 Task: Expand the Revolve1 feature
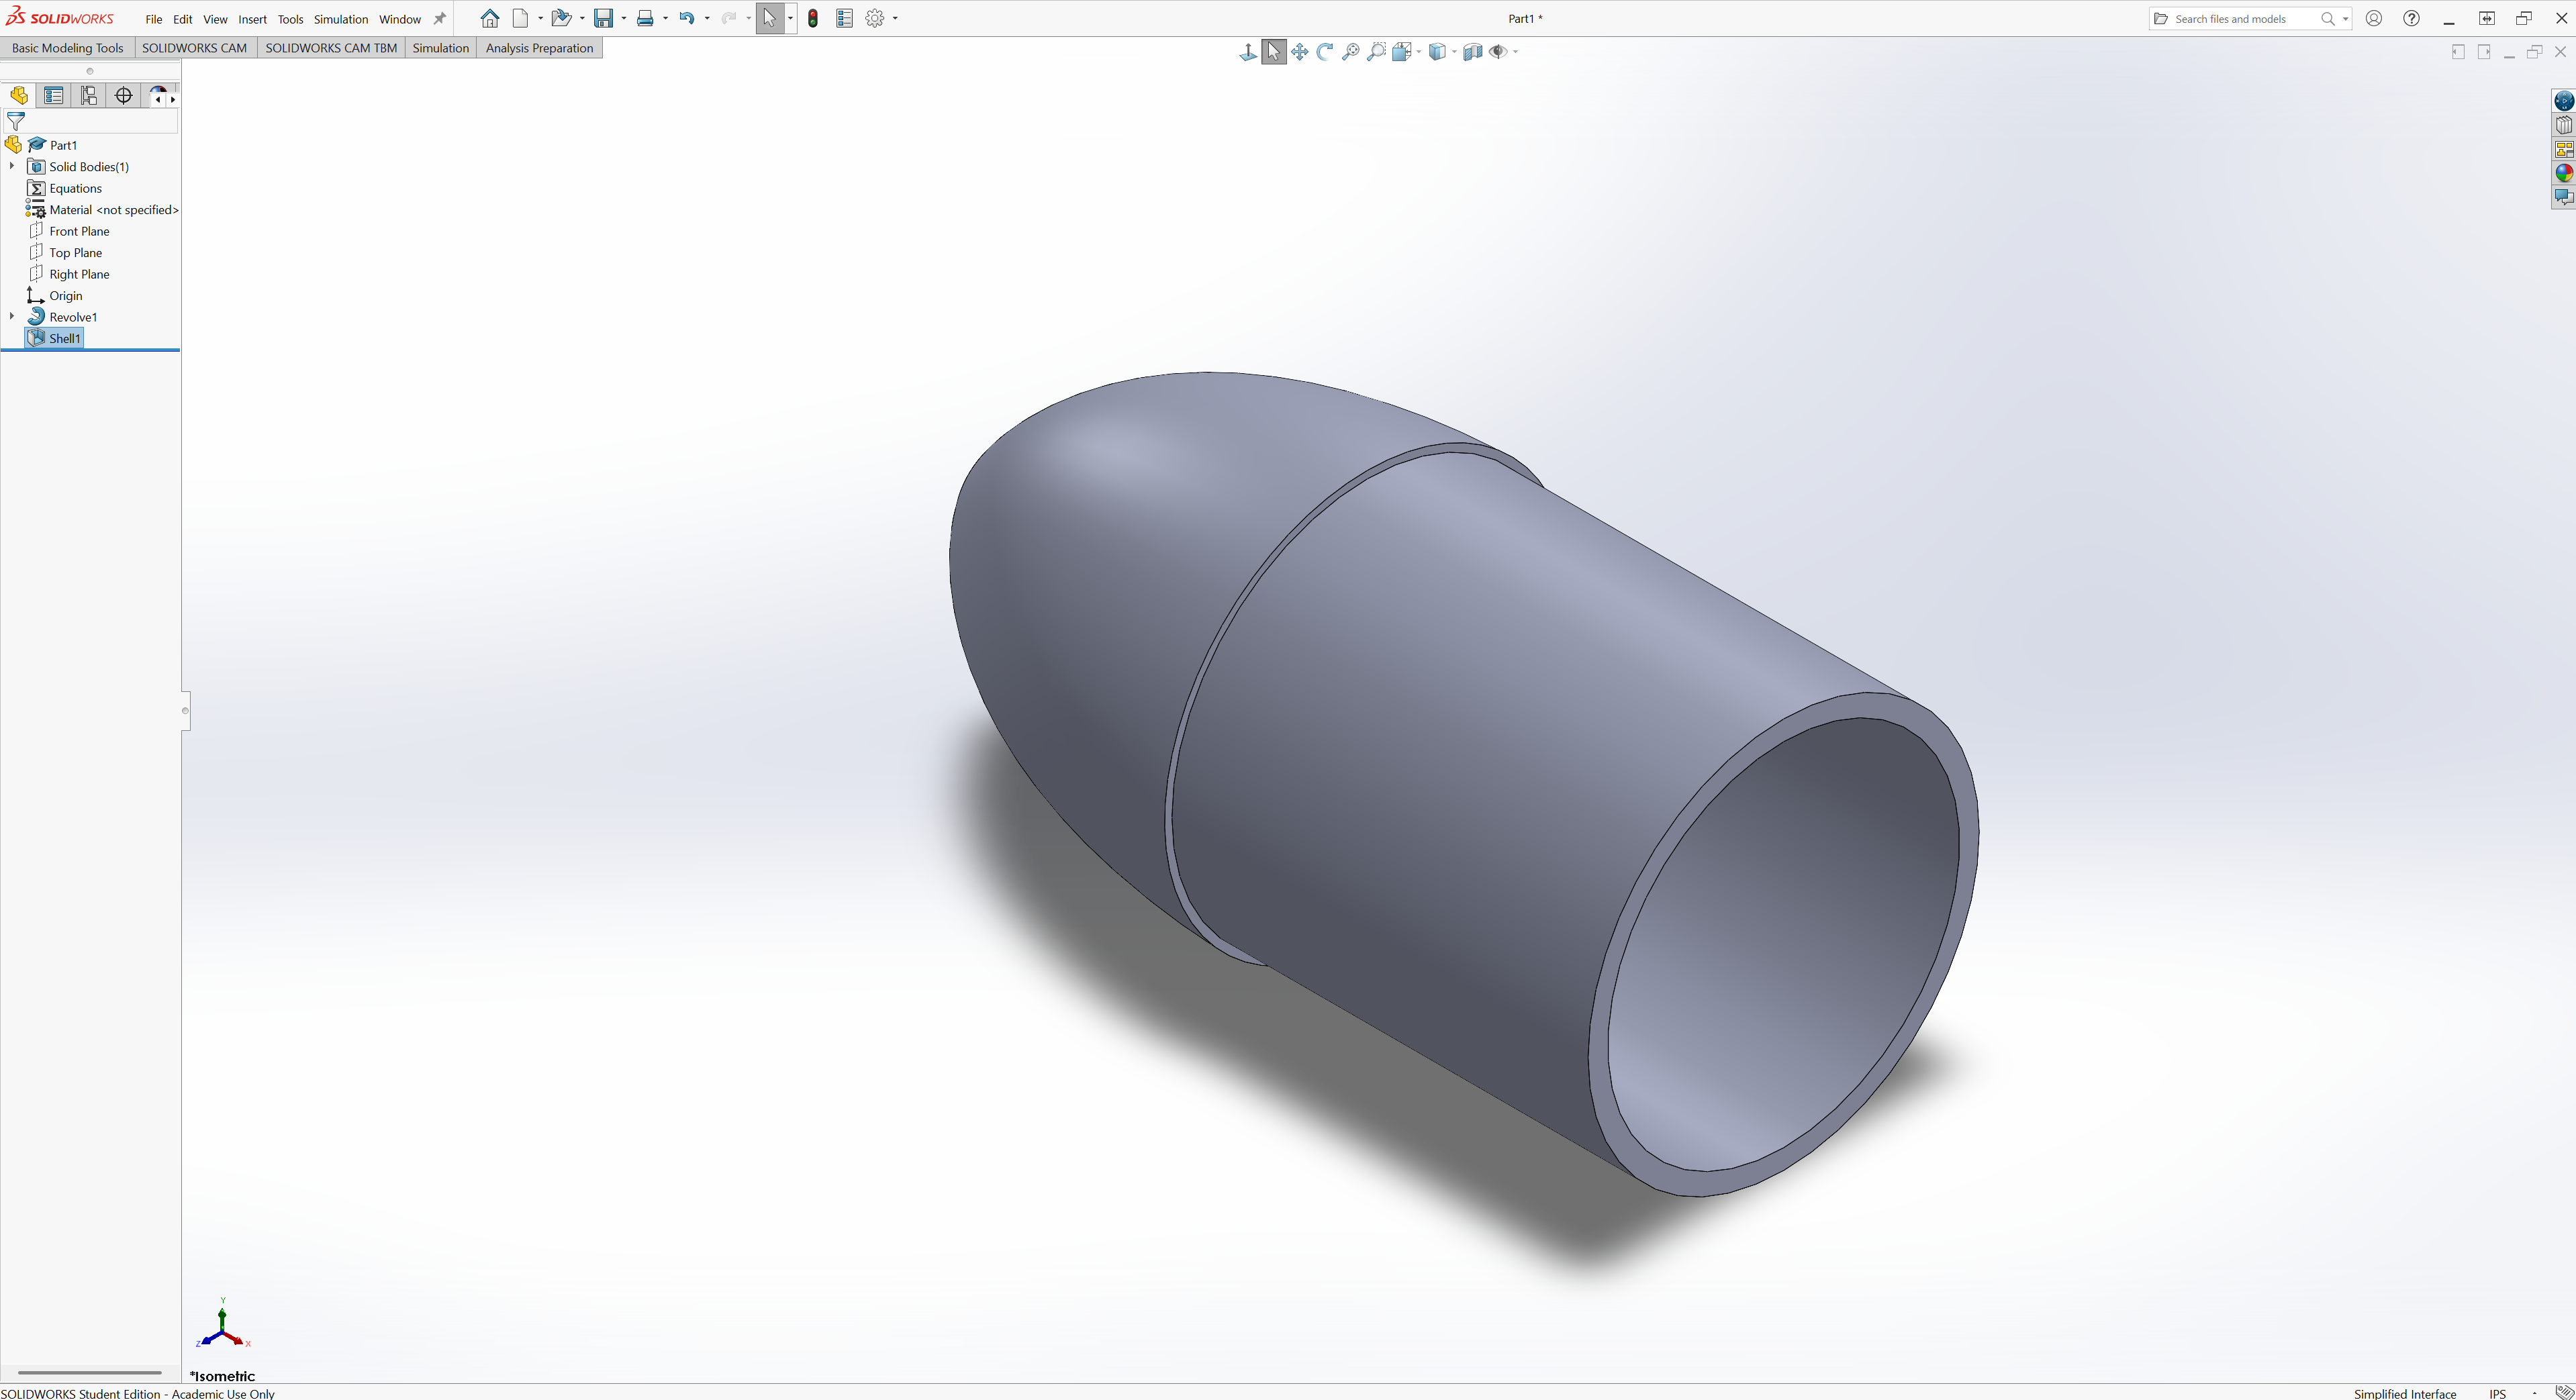(x=12, y=316)
